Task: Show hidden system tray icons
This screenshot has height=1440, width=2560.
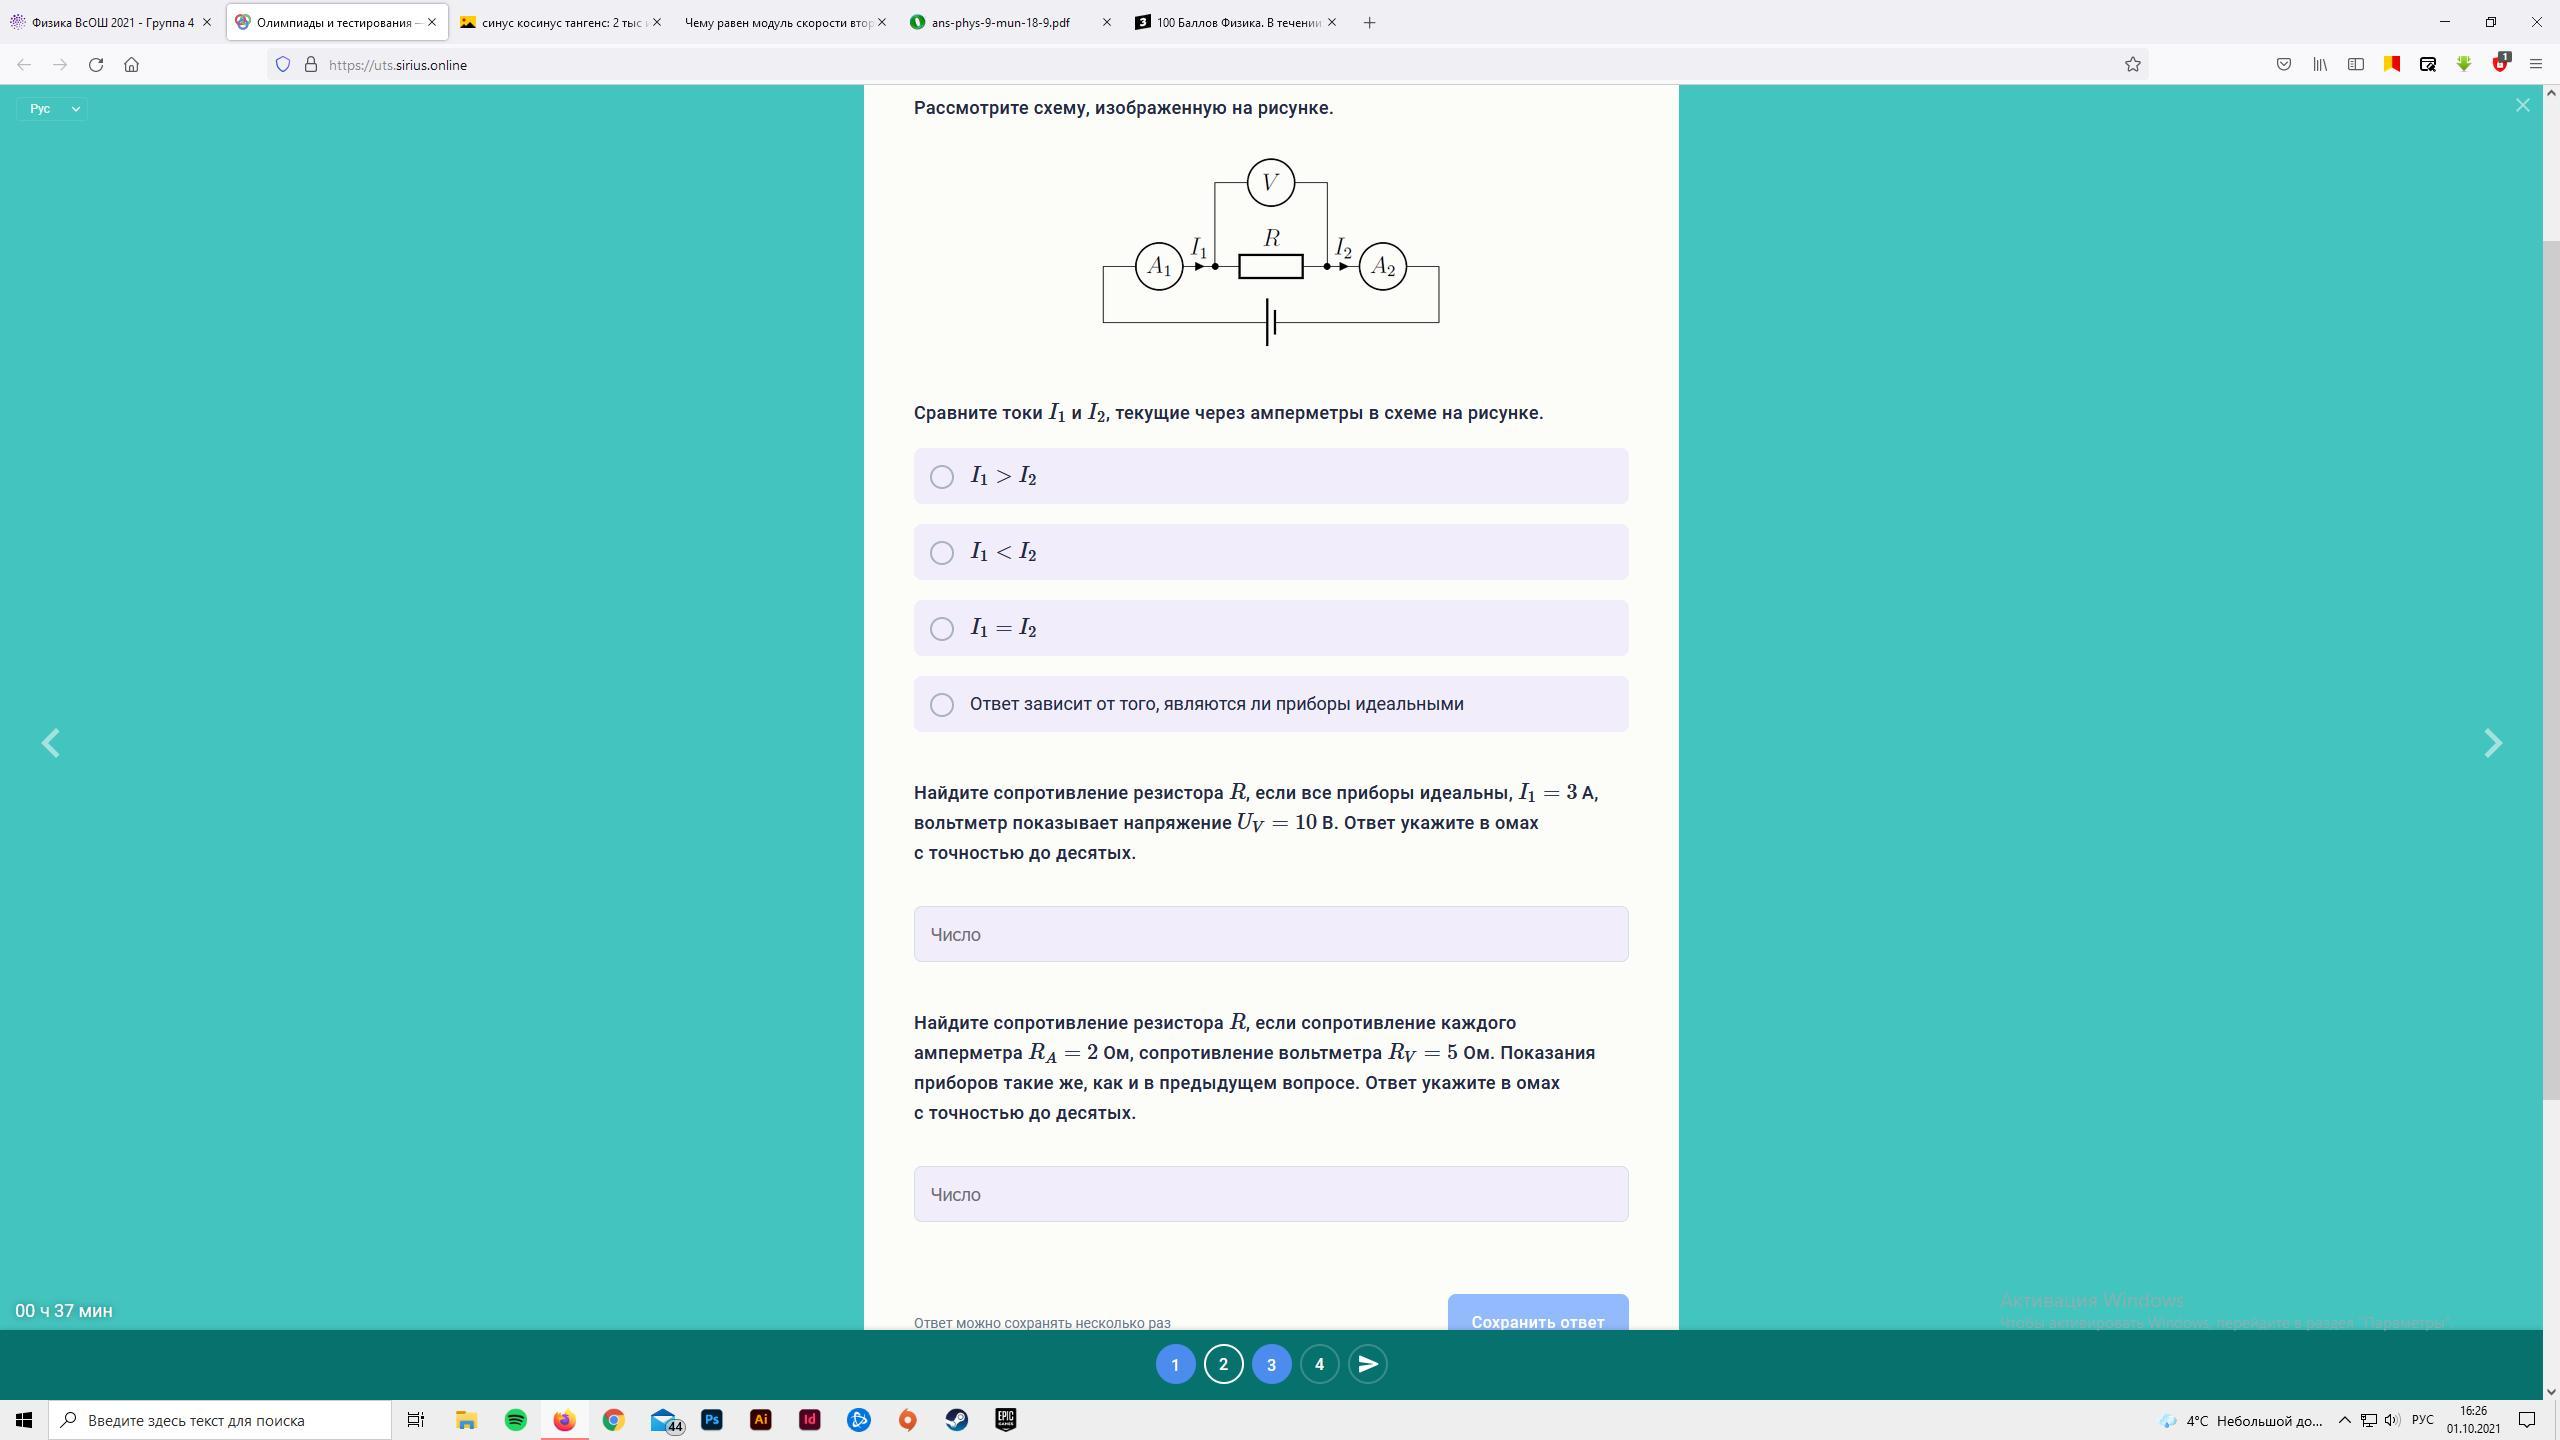Action: 2344,1420
